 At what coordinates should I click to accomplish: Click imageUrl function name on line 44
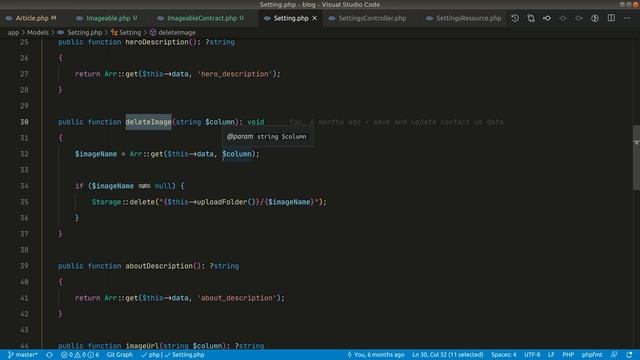coord(142,346)
